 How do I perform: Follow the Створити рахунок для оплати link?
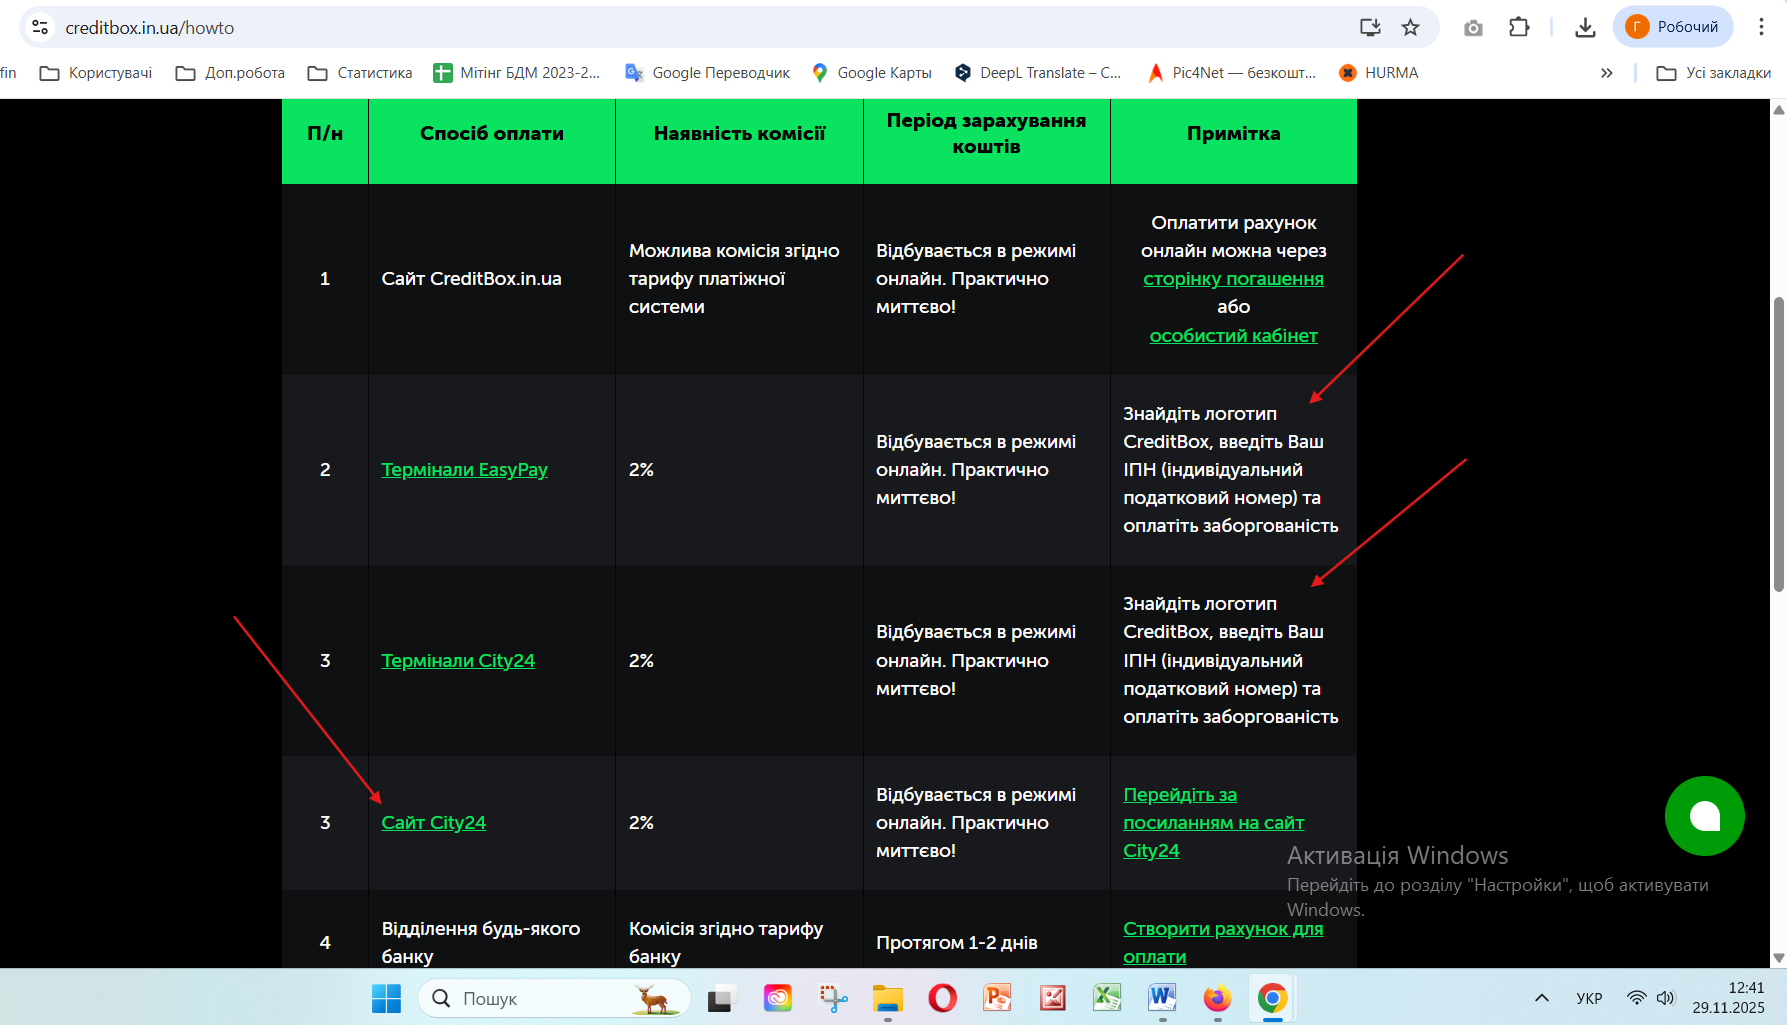click(x=1222, y=943)
